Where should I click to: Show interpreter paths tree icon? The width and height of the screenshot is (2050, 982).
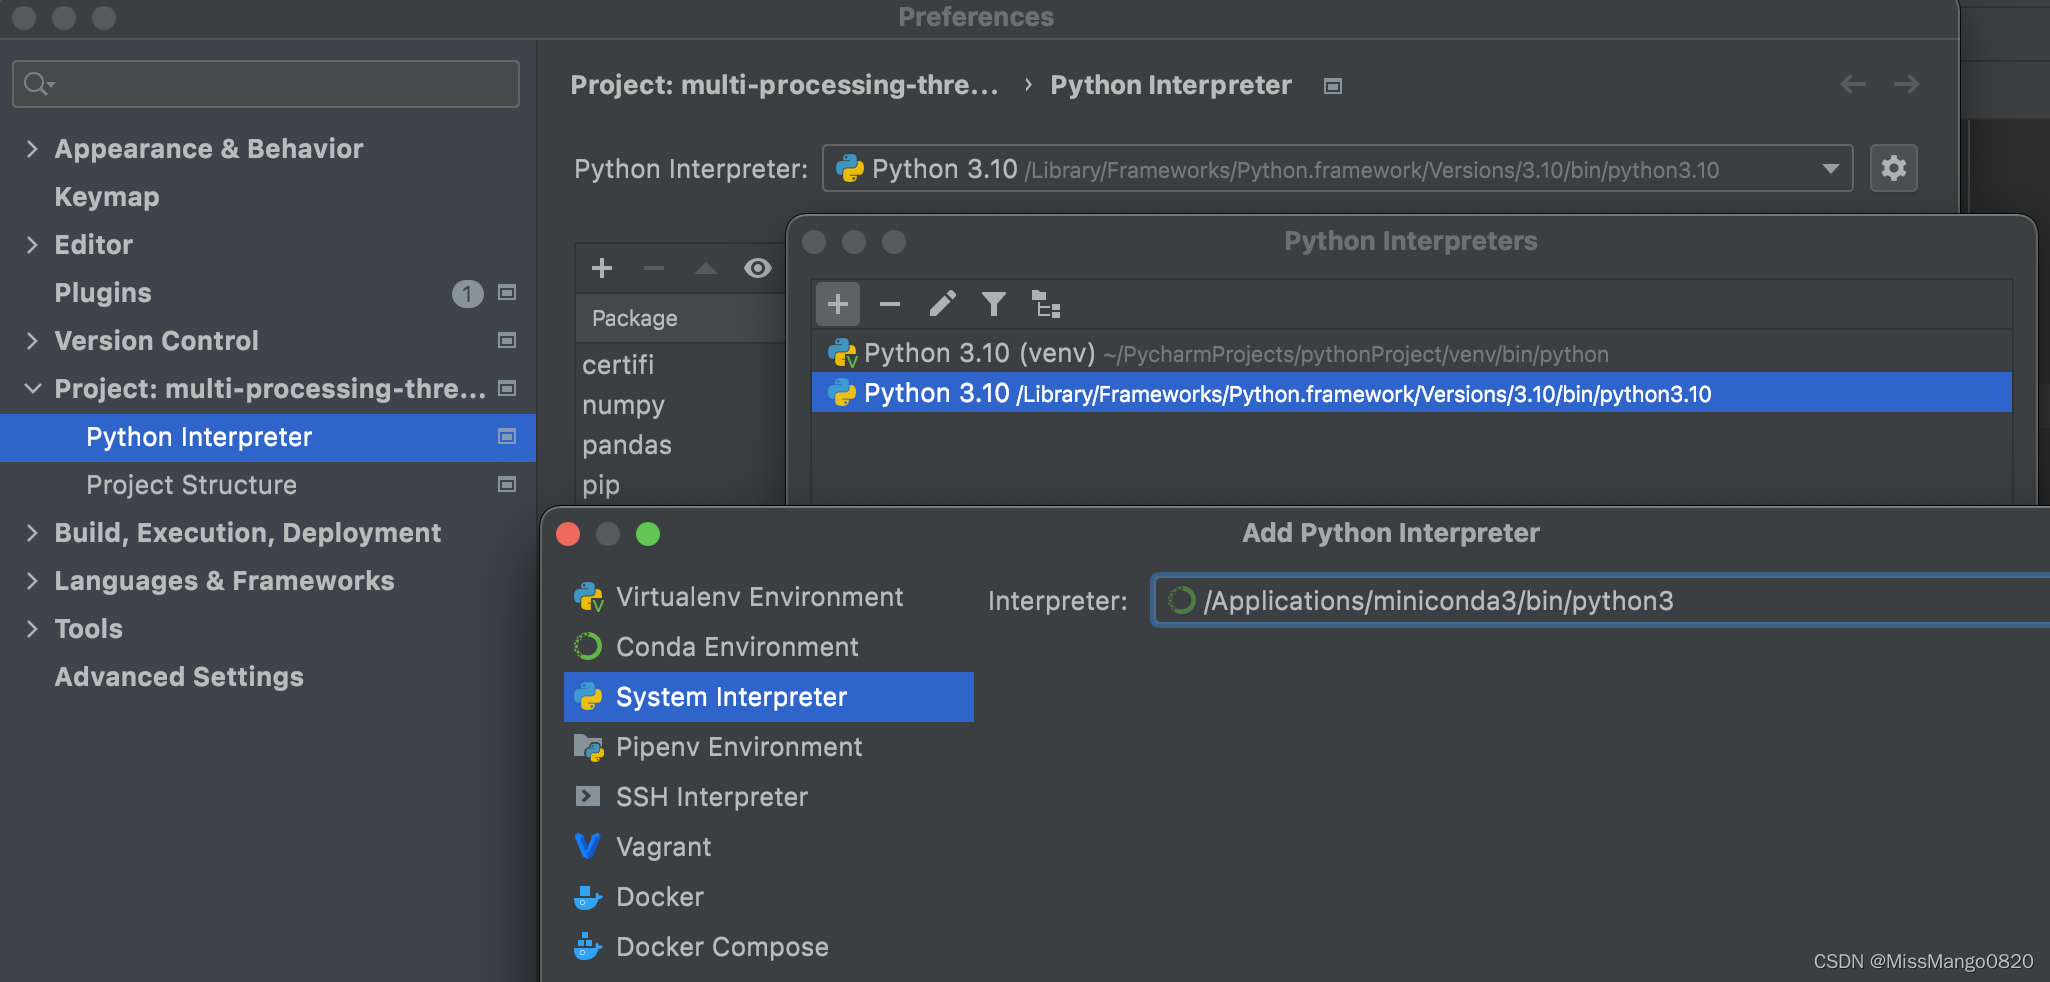pos(1046,304)
